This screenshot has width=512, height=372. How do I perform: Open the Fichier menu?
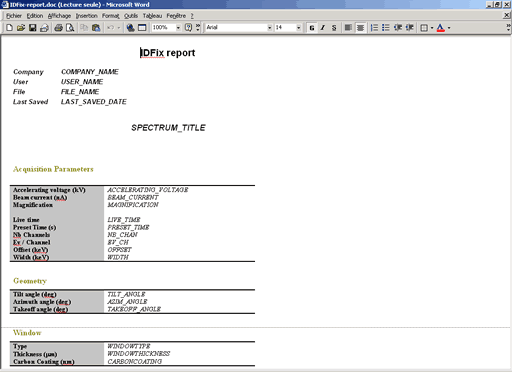tap(14, 16)
